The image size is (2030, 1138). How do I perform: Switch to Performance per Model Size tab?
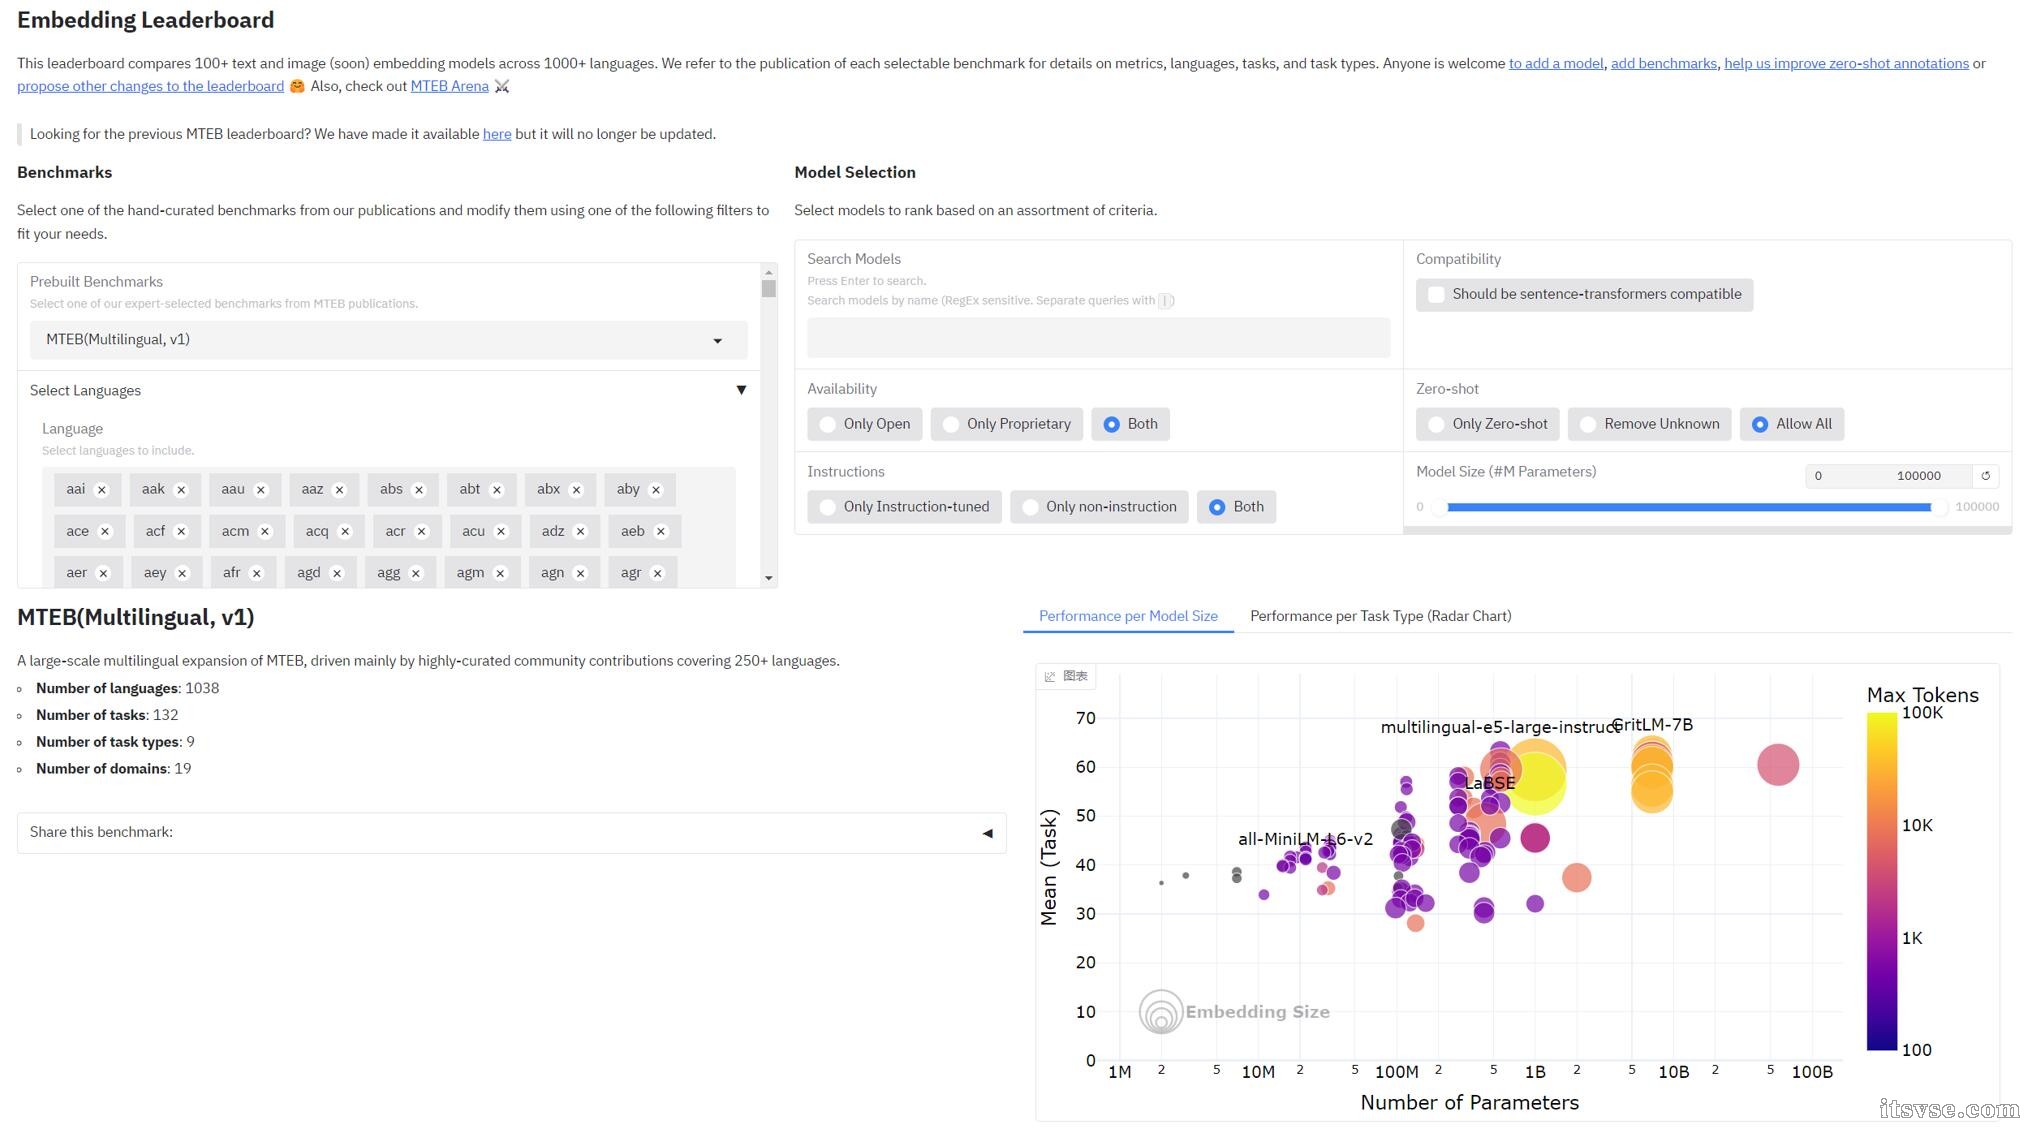click(x=1128, y=617)
